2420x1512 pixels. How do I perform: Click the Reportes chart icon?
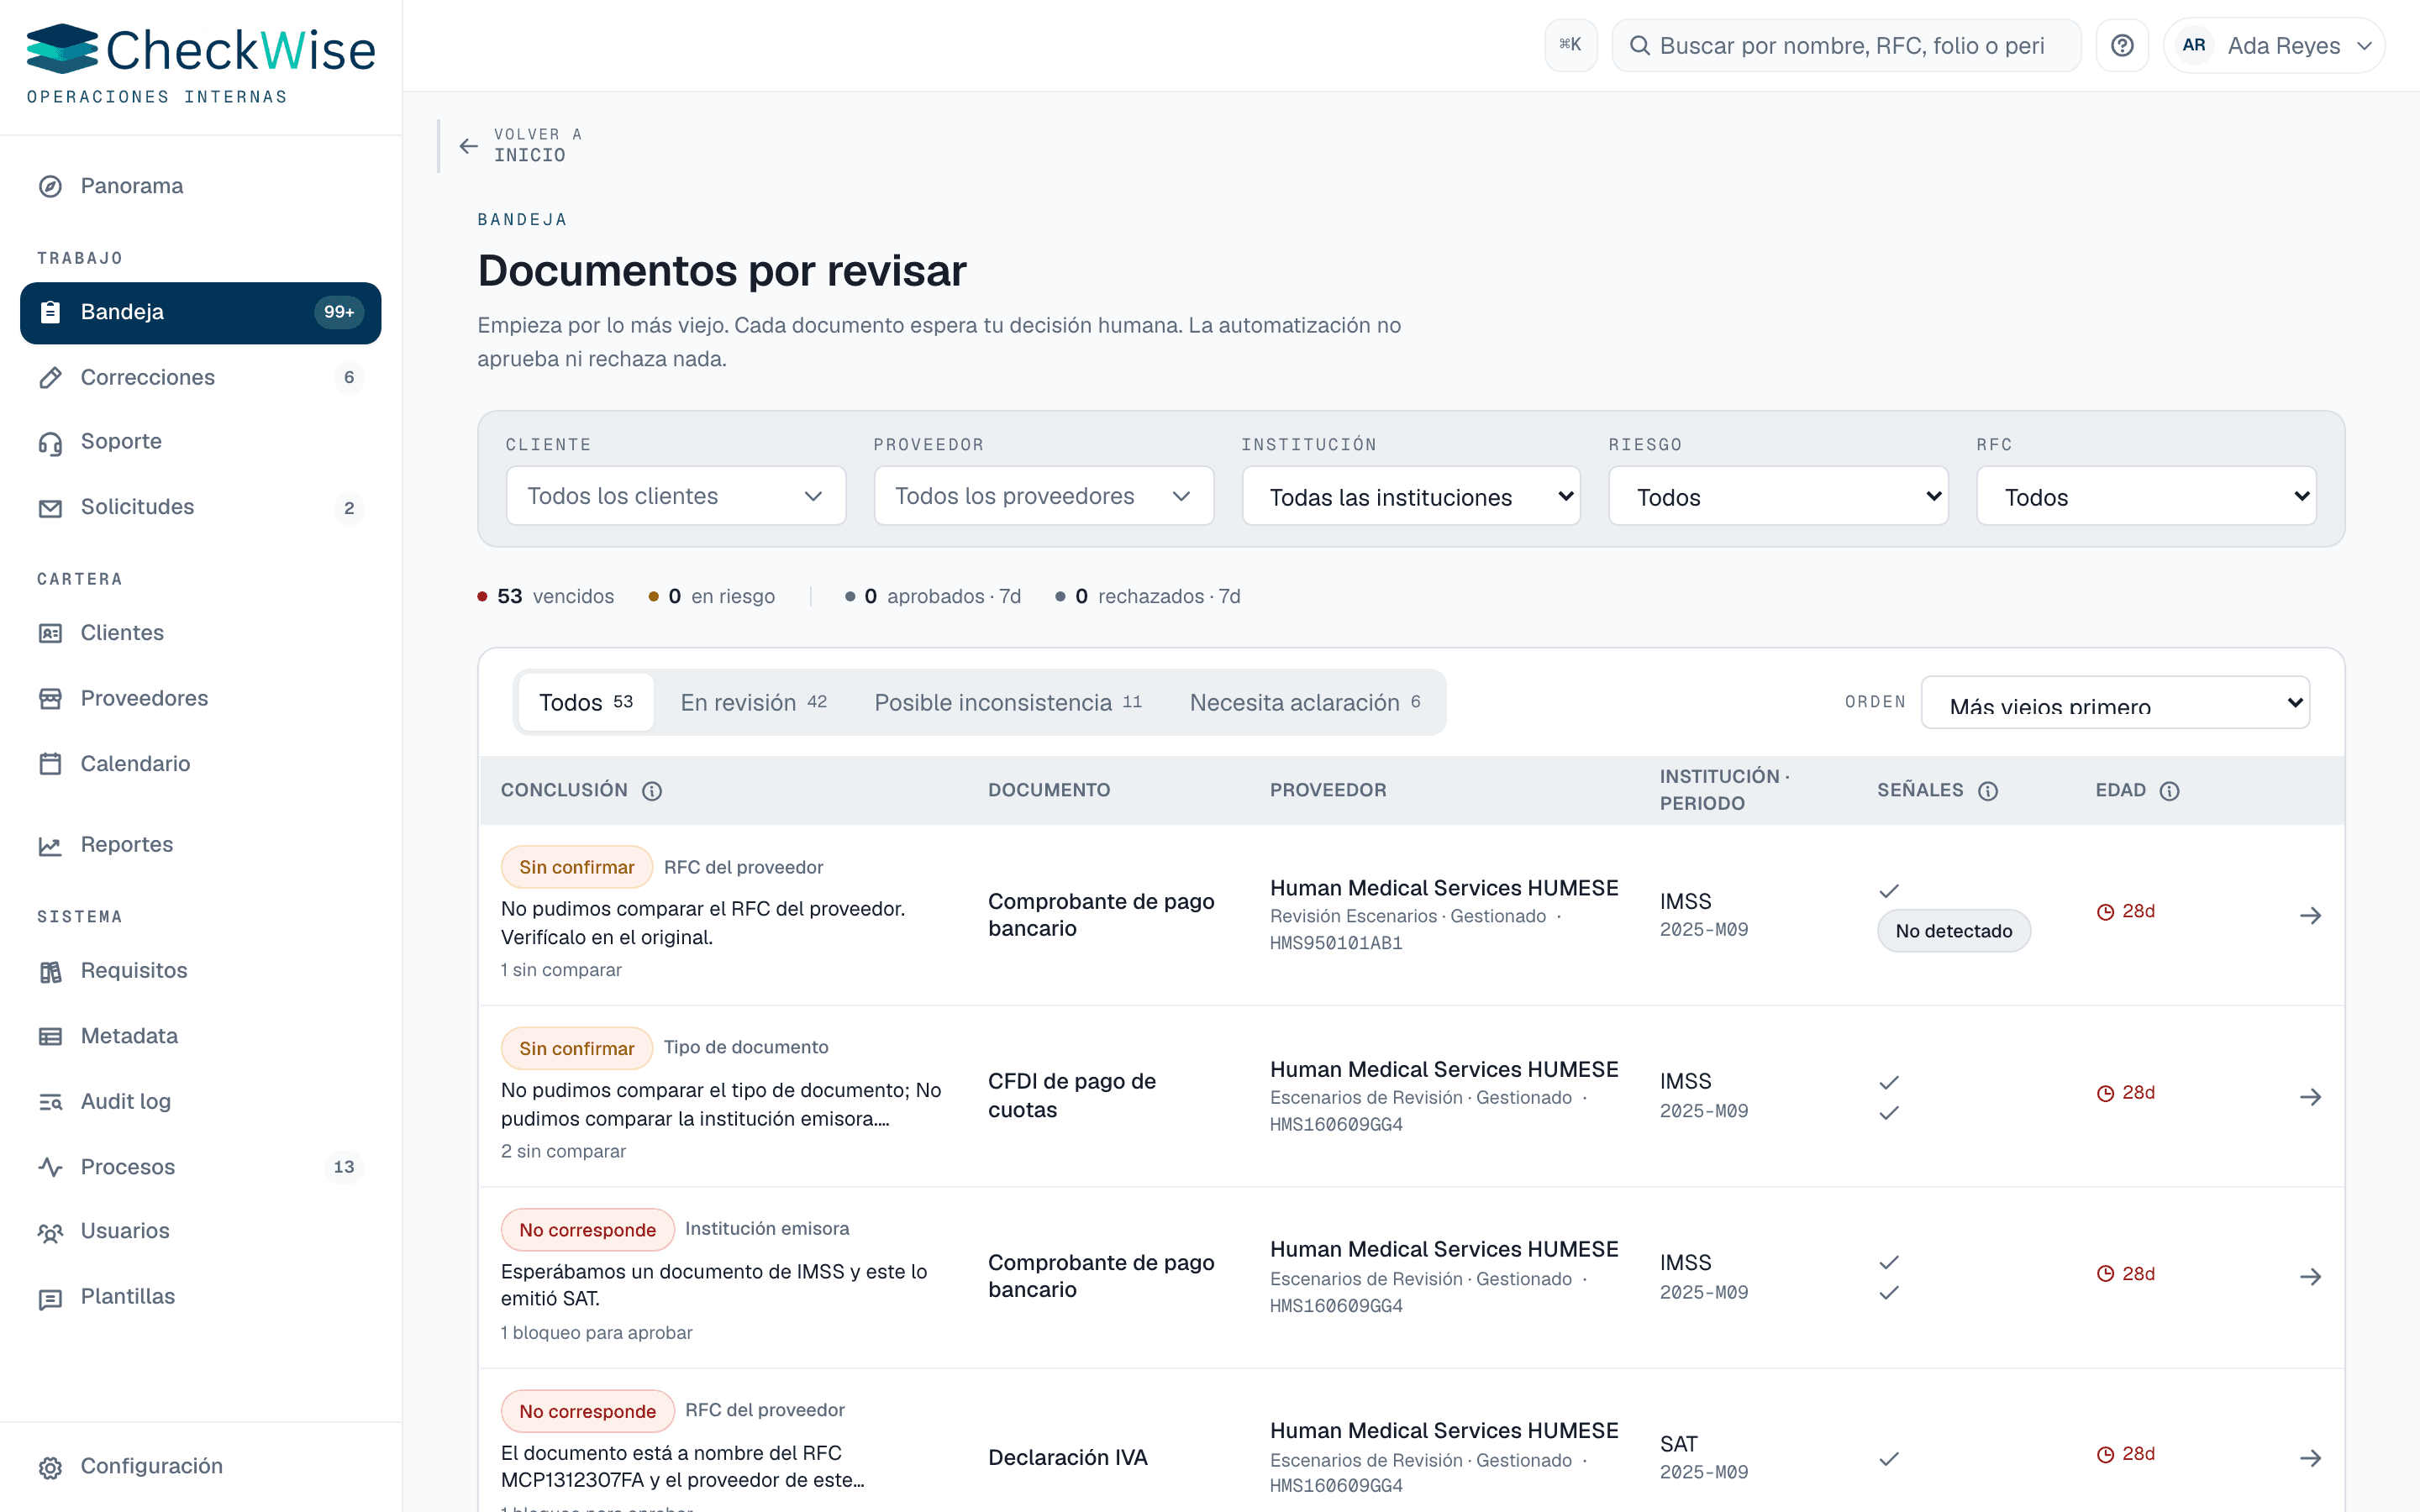(50, 845)
